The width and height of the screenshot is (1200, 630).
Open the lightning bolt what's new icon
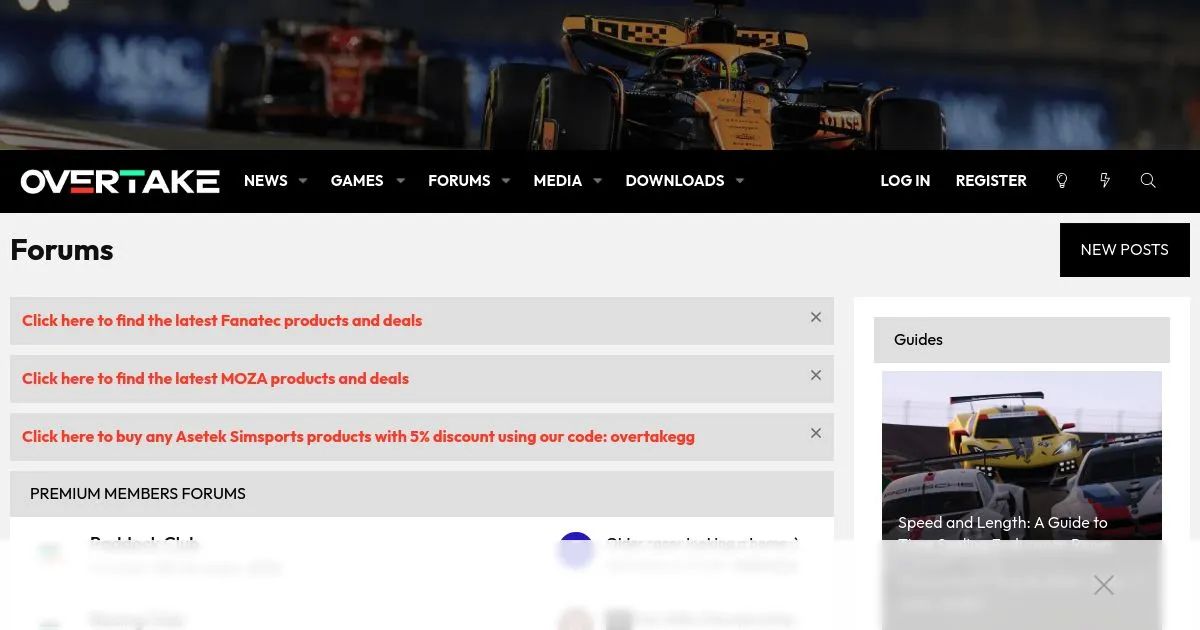point(1105,181)
